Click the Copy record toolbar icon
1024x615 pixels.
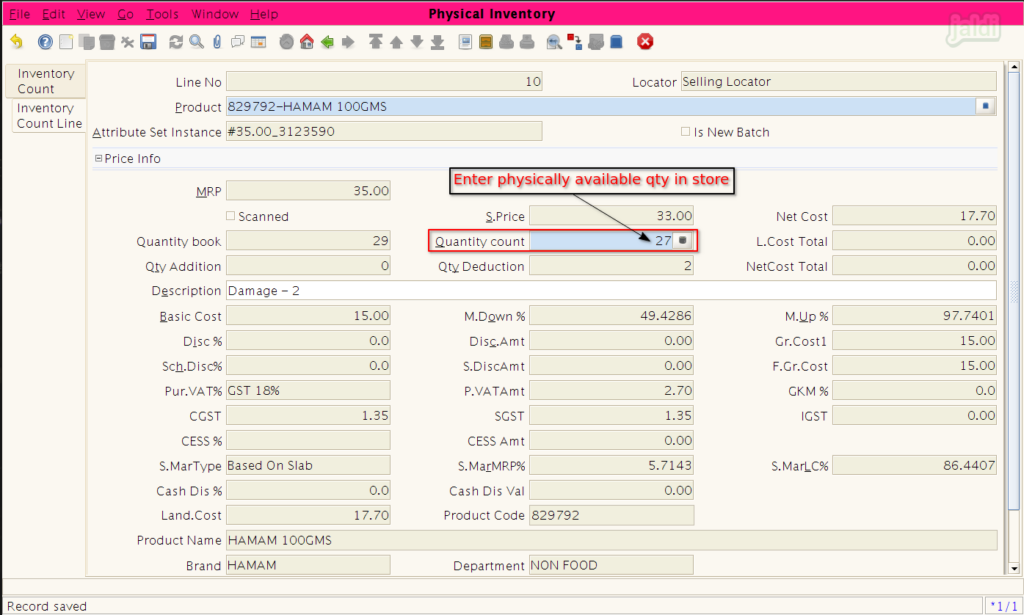(86, 42)
